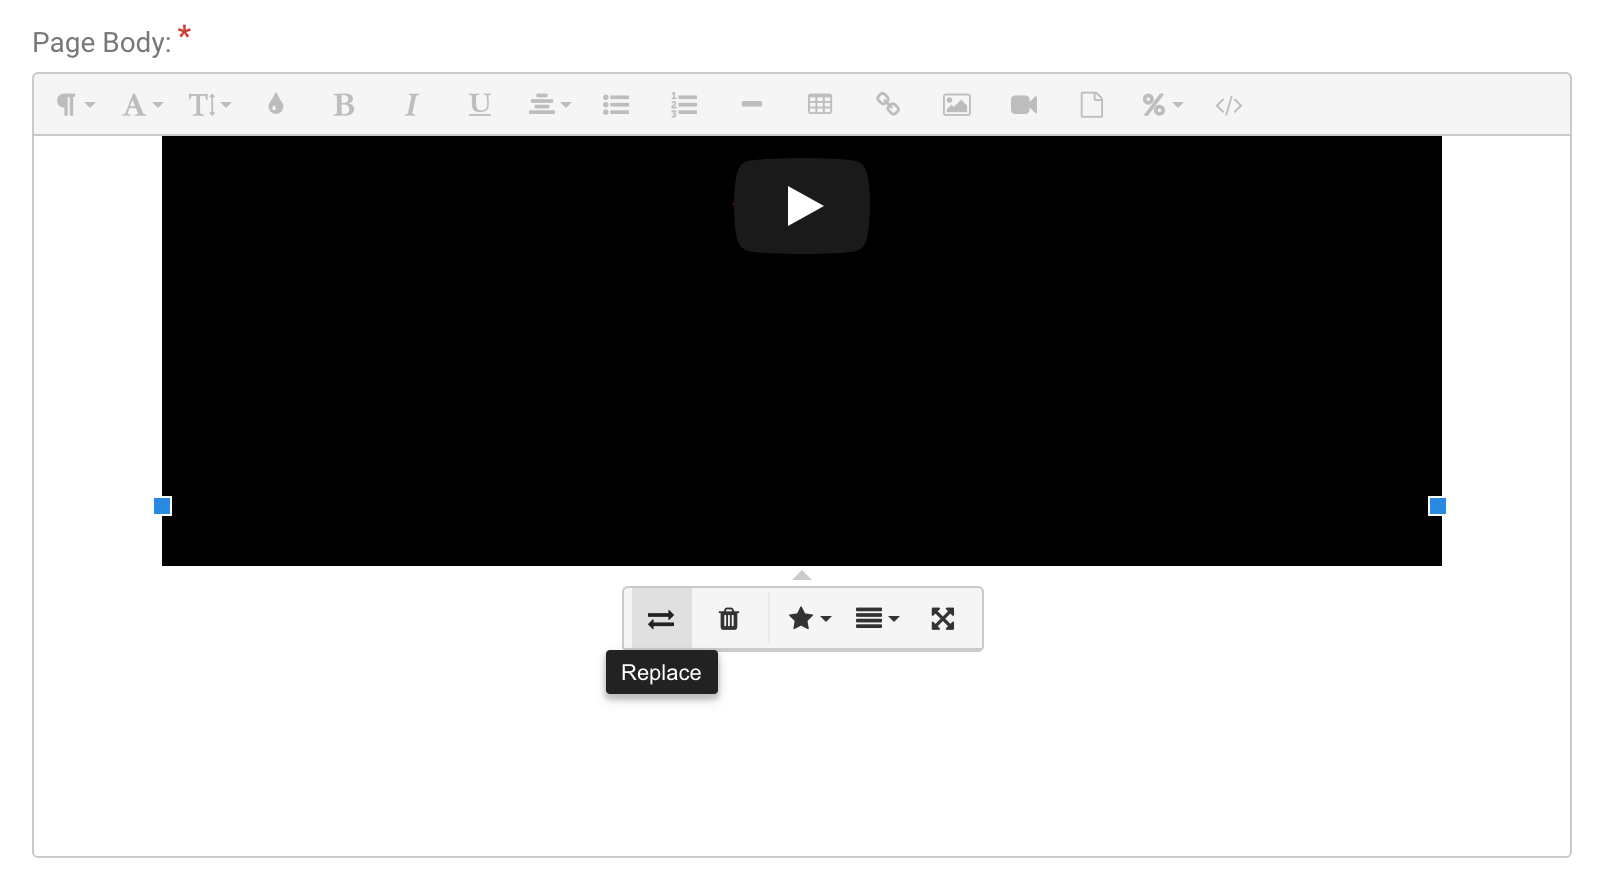The height and width of the screenshot is (890, 1606).
Task: Switch to code view
Action: (1229, 105)
